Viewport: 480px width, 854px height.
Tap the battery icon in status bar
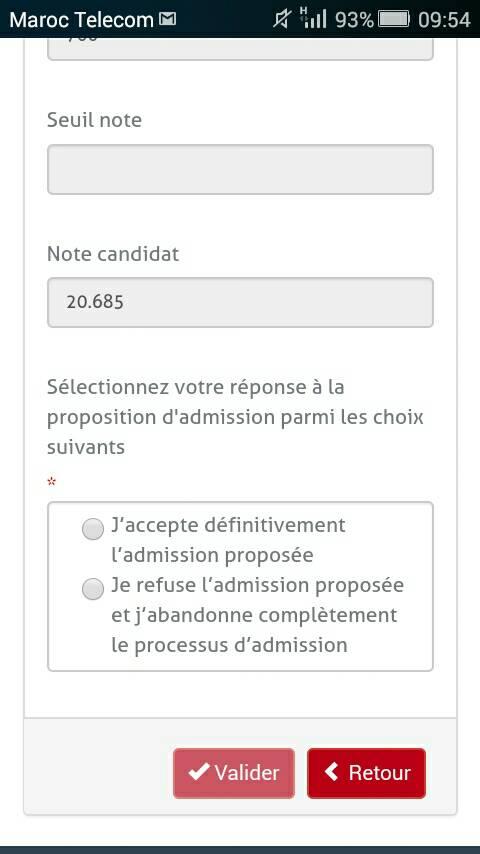[x=394, y=20]
